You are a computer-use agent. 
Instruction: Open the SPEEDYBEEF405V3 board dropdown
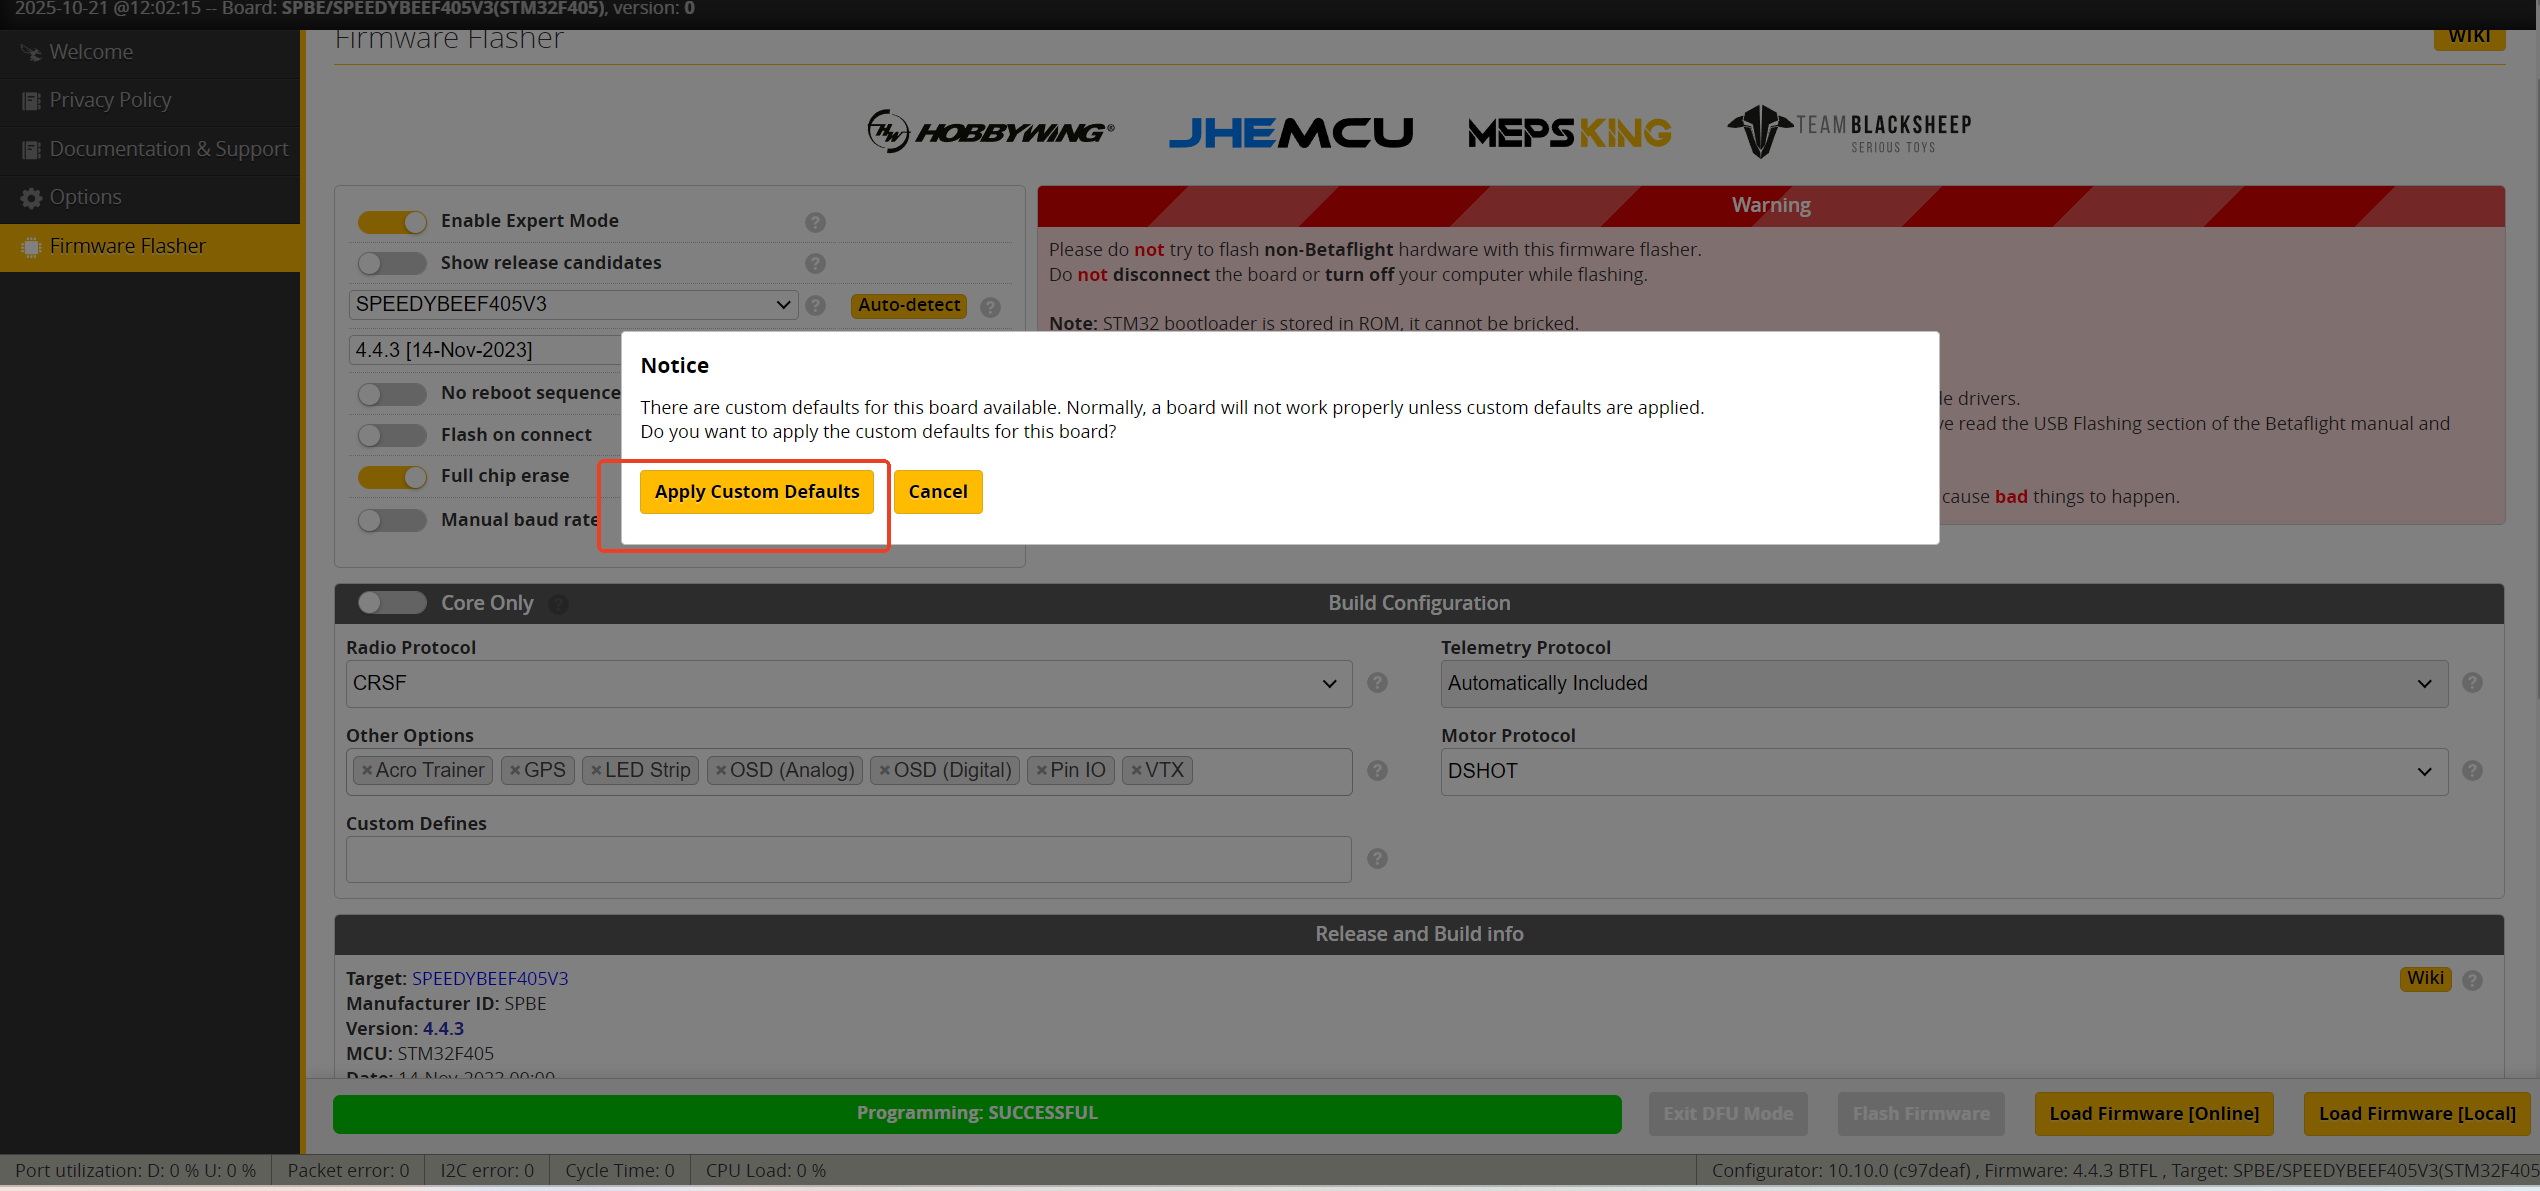click(572, 304)
